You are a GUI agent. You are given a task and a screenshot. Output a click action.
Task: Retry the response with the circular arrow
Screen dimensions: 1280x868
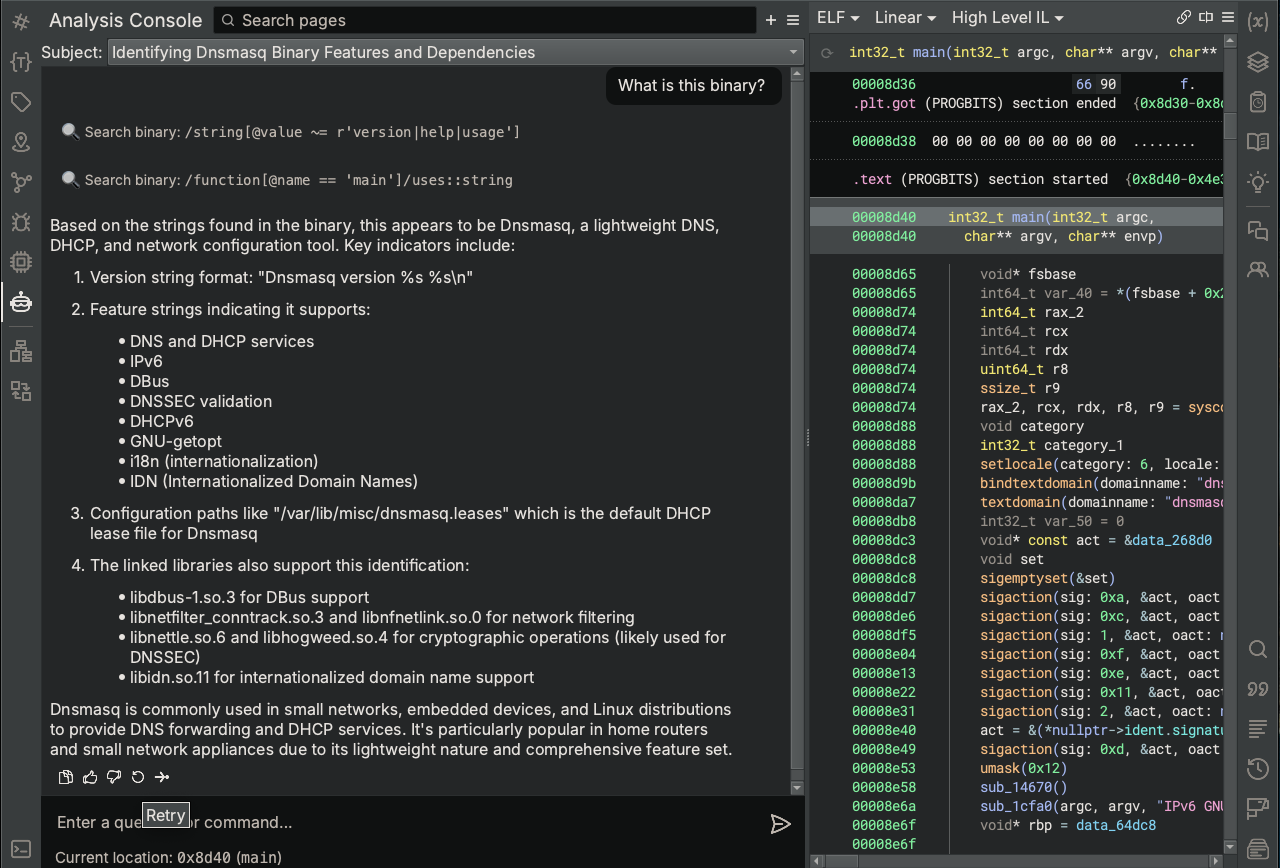pos(138,777)
